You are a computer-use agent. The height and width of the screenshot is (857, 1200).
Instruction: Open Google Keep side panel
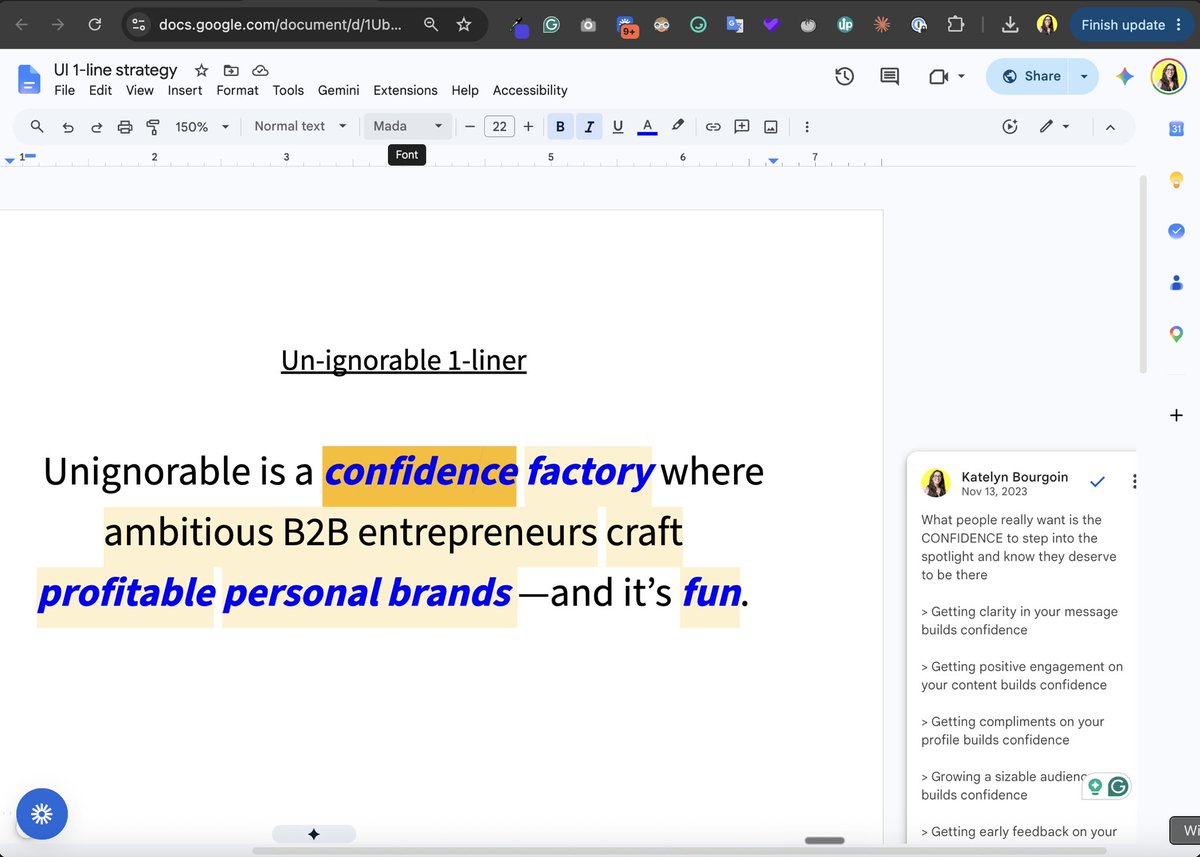pyautogui.click(x=1176, y=179)
